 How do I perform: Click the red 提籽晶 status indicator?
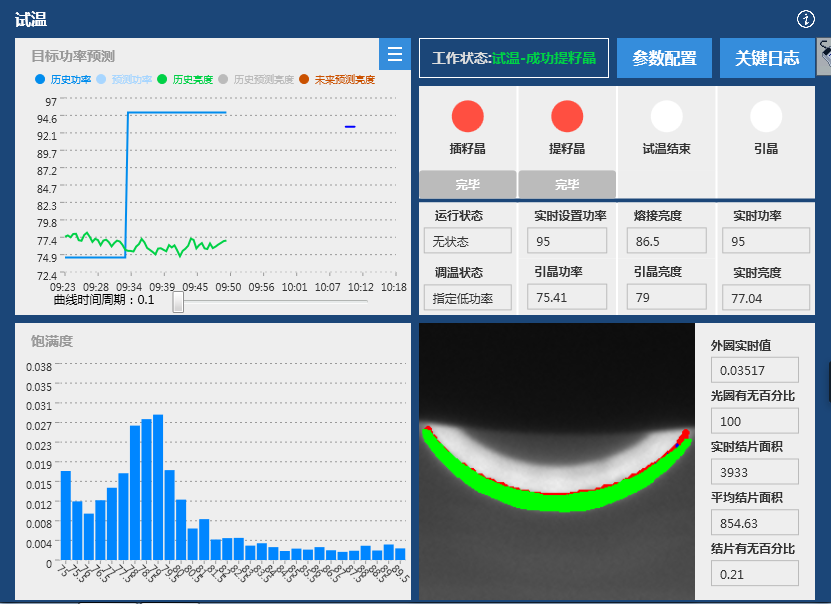(x=567, y=117)
